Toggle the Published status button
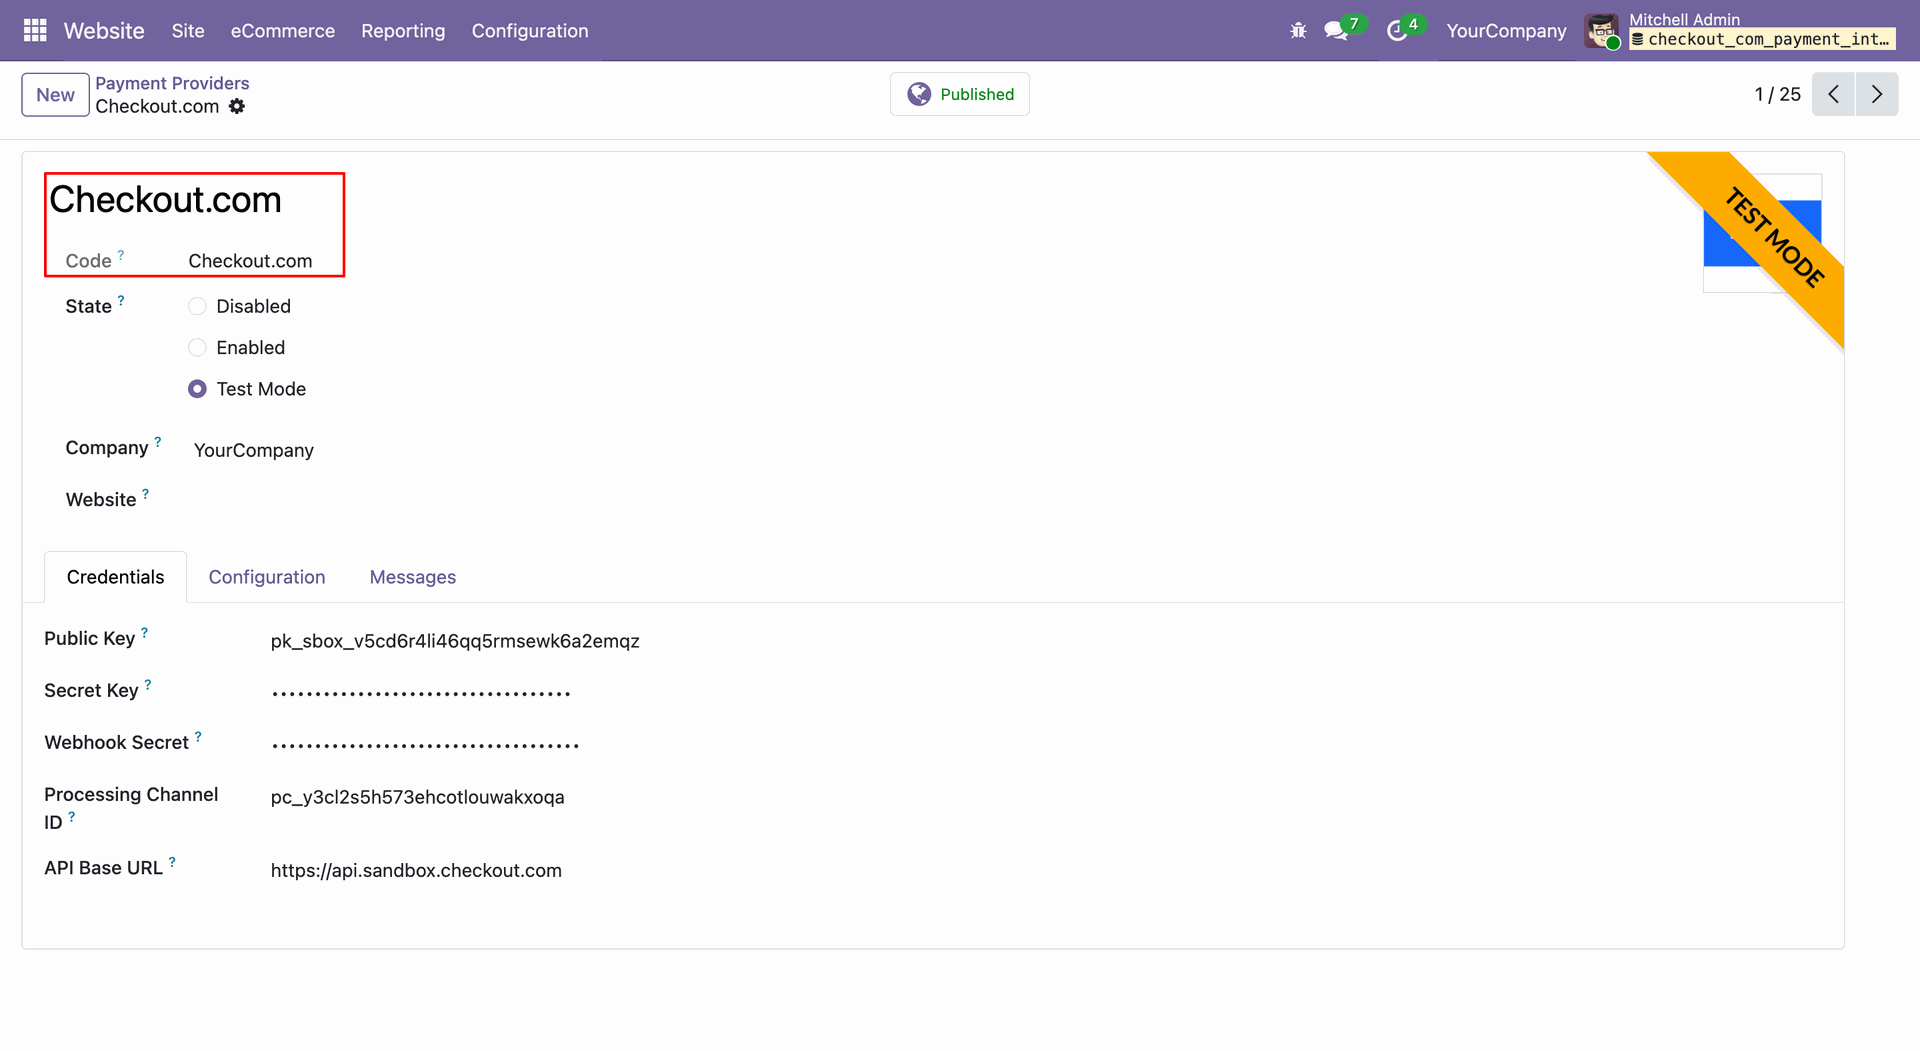 pyautogui.click(x=960, y=94)
